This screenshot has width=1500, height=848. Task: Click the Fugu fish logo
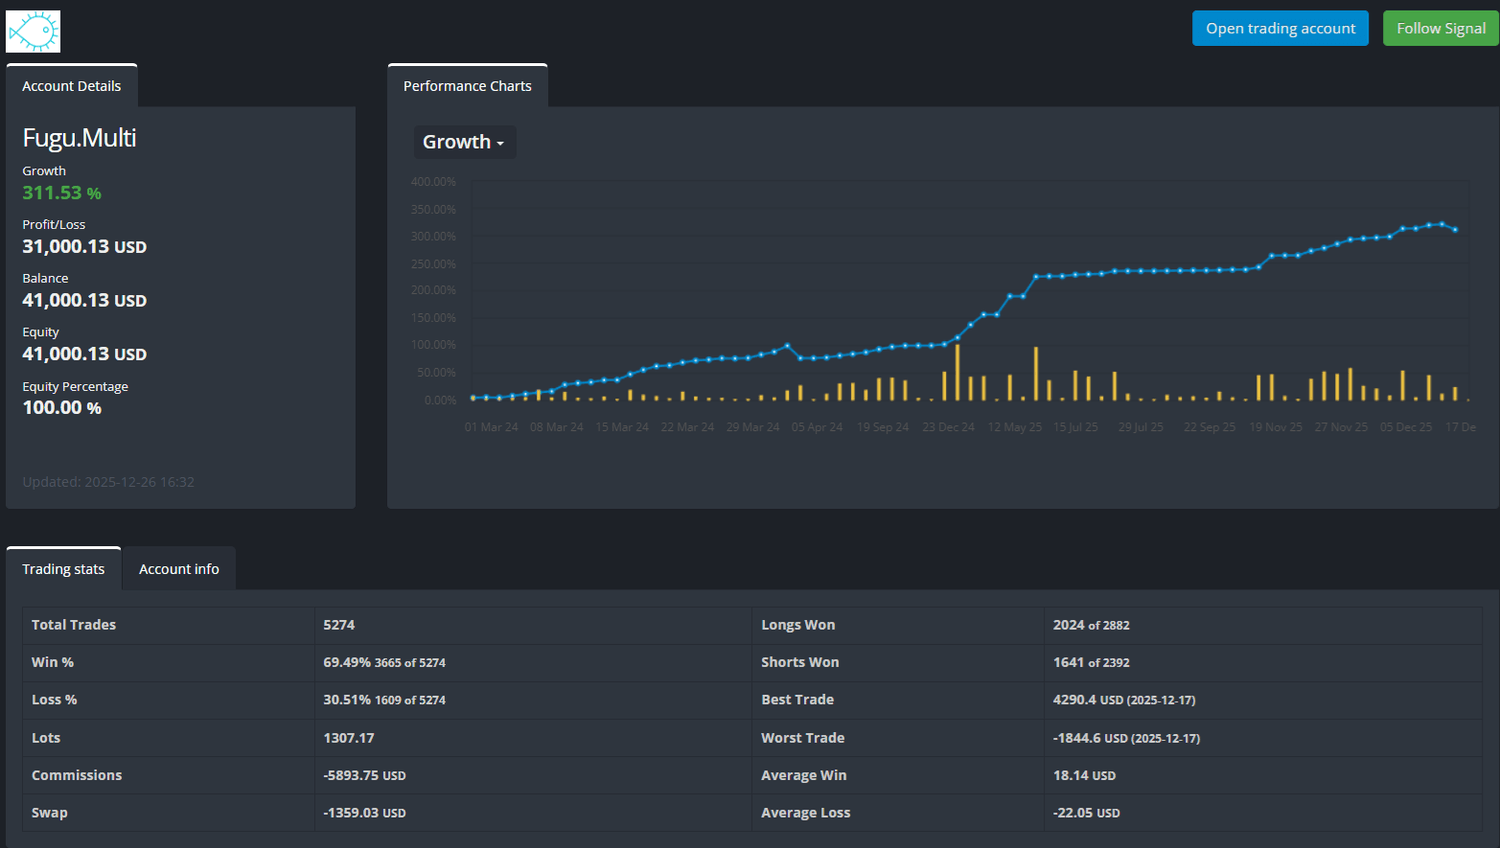[33, 30]
